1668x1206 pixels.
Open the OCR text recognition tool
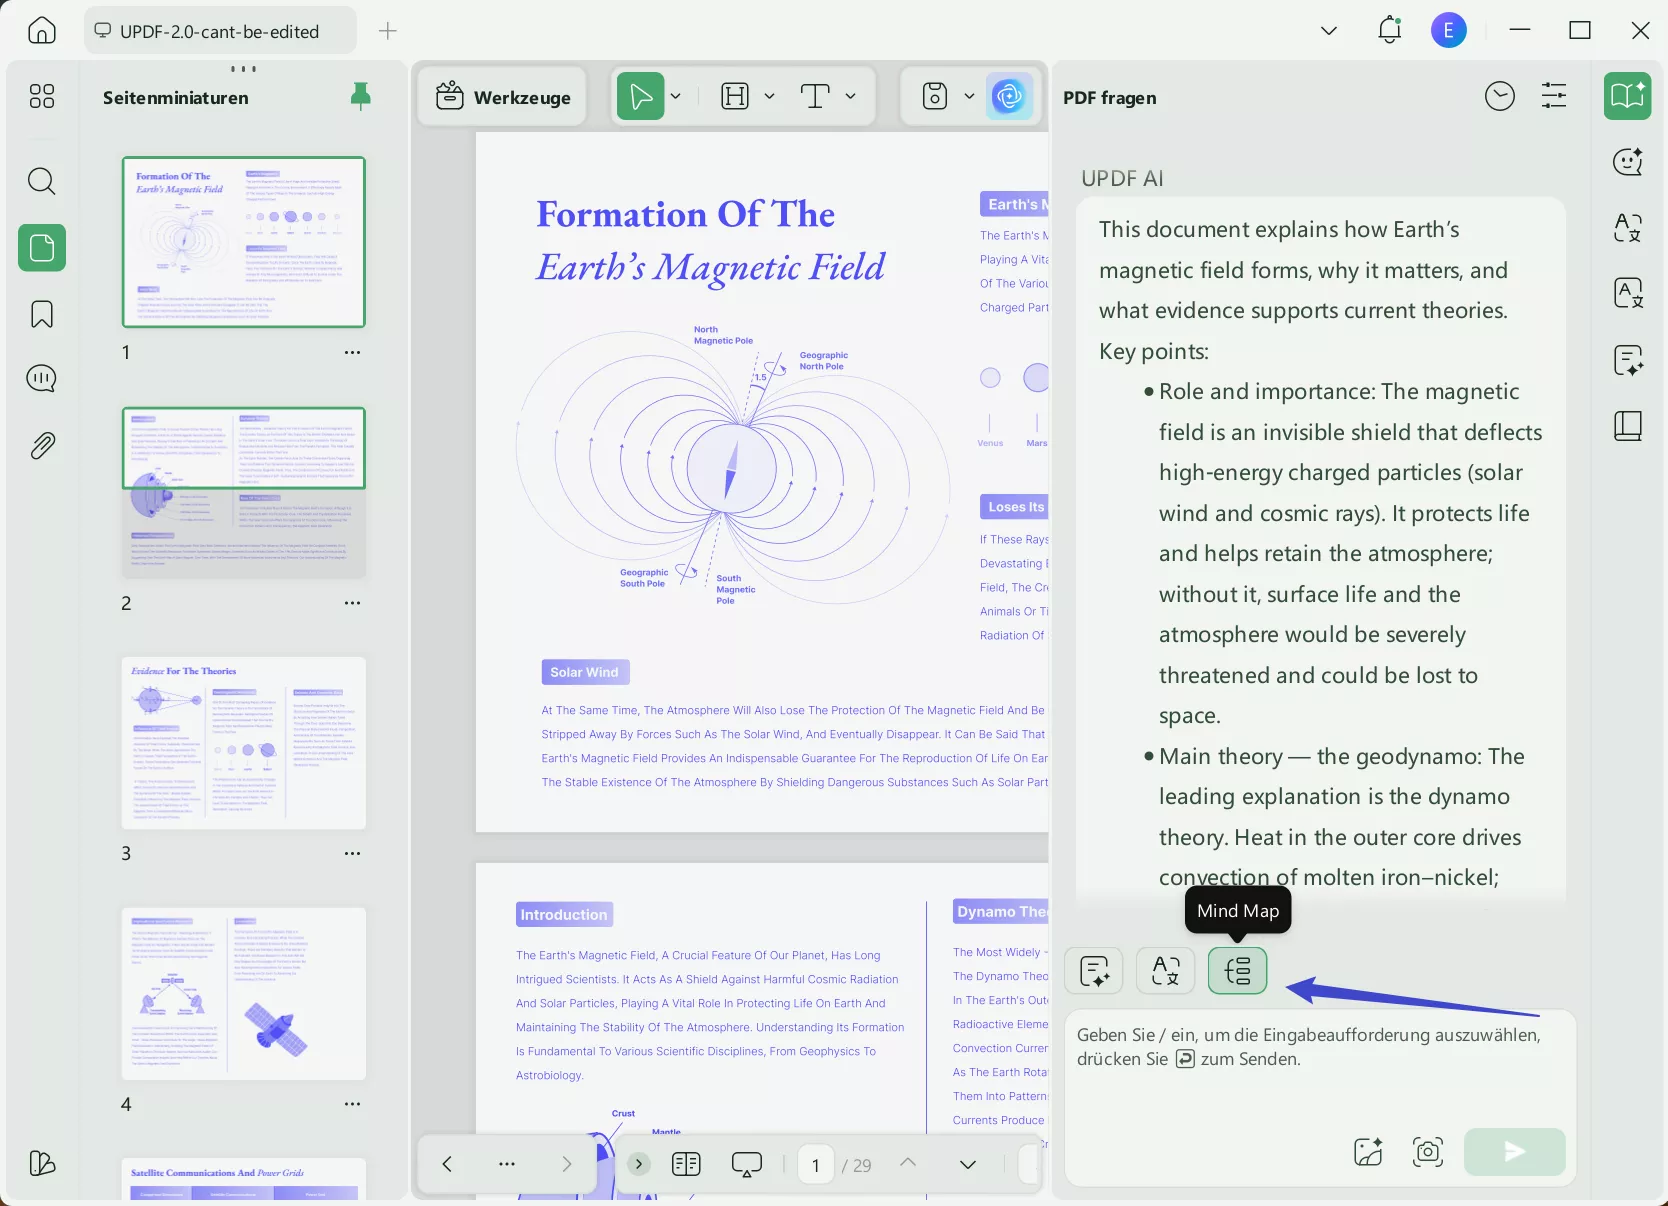click(1628, 293)
